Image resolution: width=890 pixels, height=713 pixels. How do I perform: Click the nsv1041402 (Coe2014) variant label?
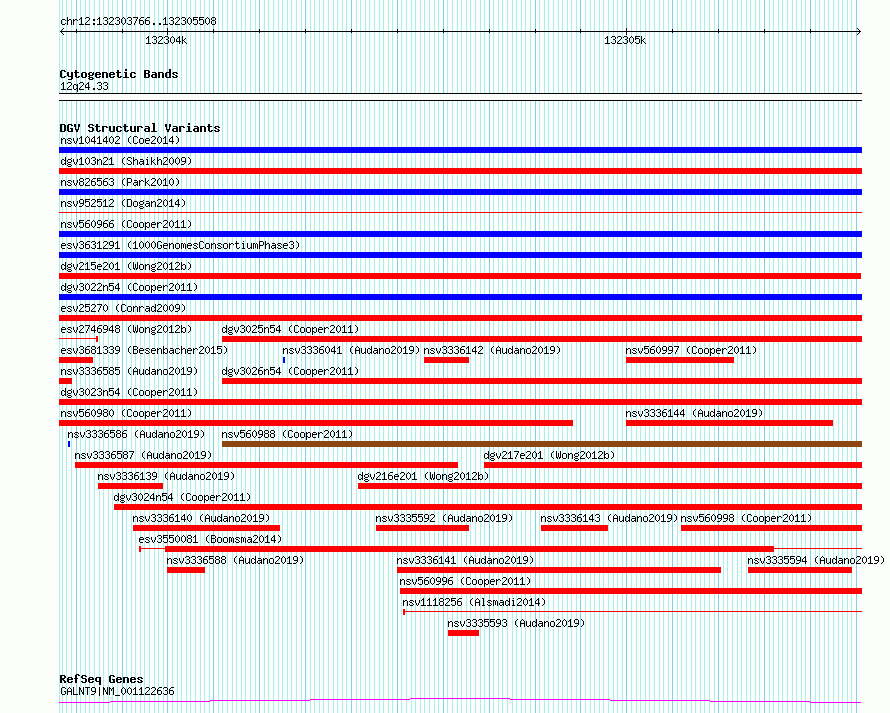click(x=120, y=140)
